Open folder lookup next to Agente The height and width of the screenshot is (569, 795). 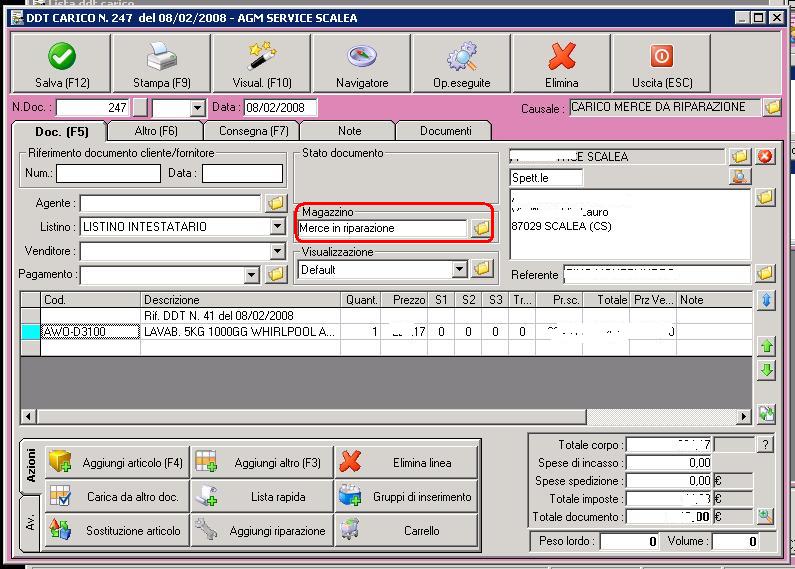tap(276, 203)
